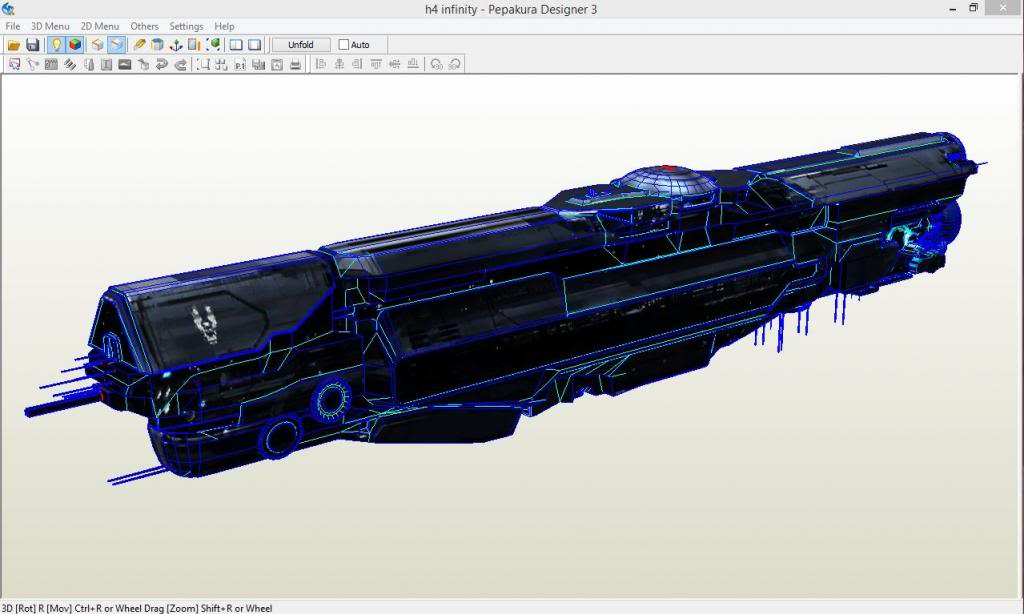Click the arrange parts grid icon

click(x=221, y=64)
